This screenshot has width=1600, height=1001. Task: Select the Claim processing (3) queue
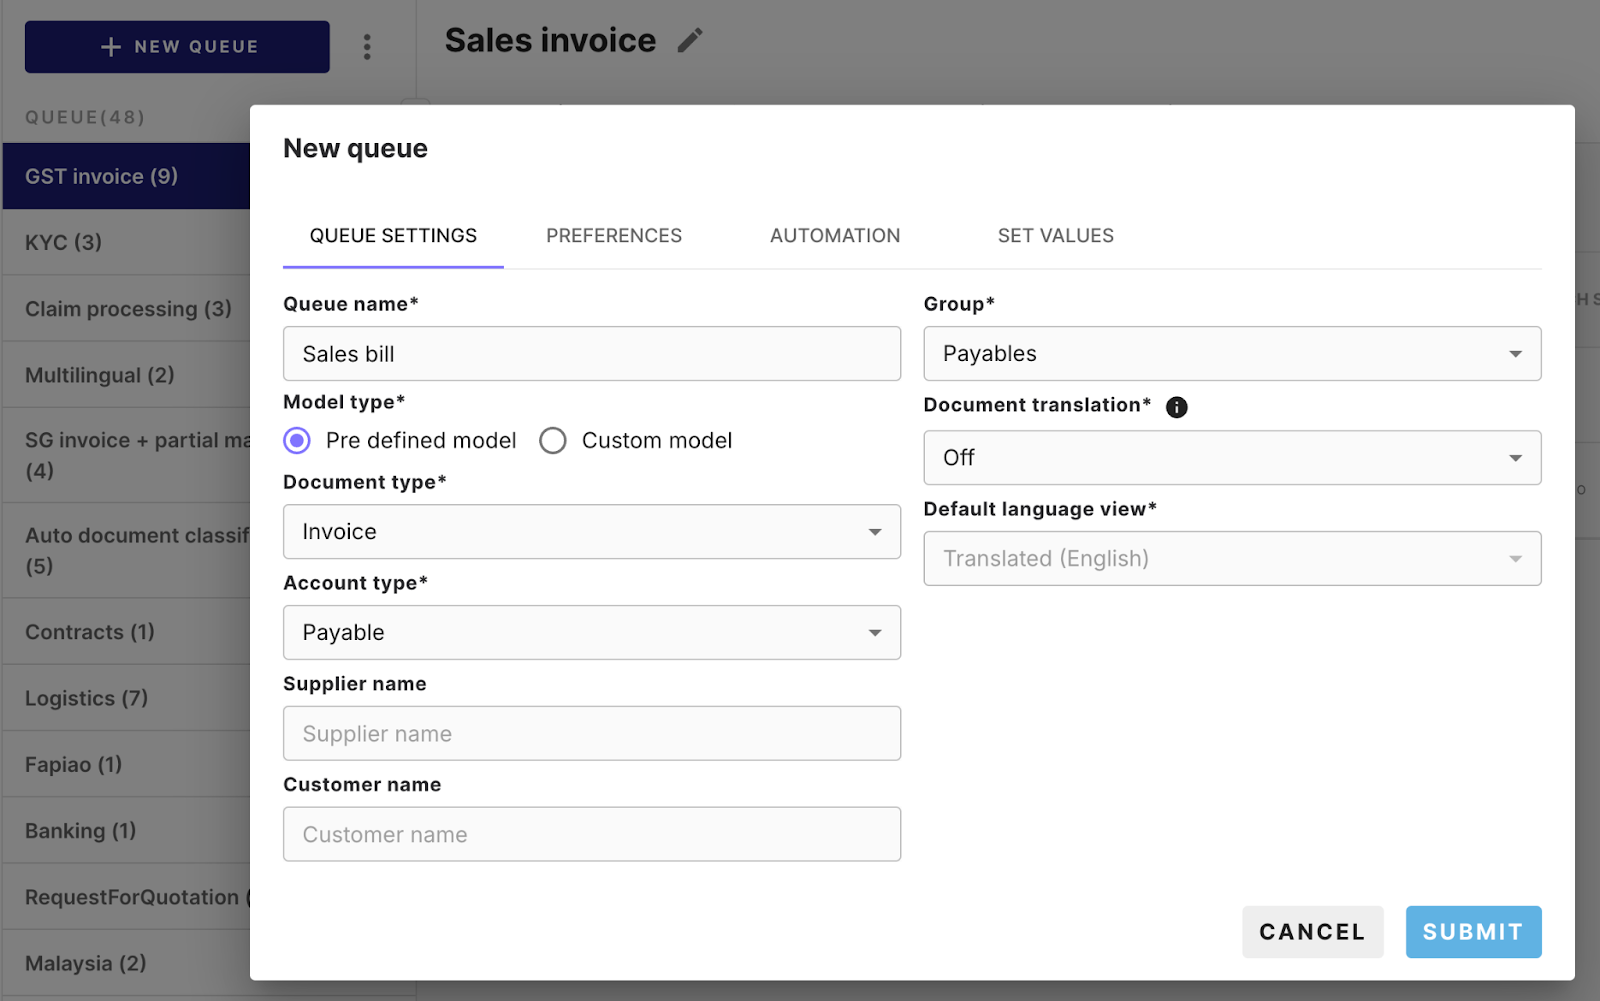127,308
